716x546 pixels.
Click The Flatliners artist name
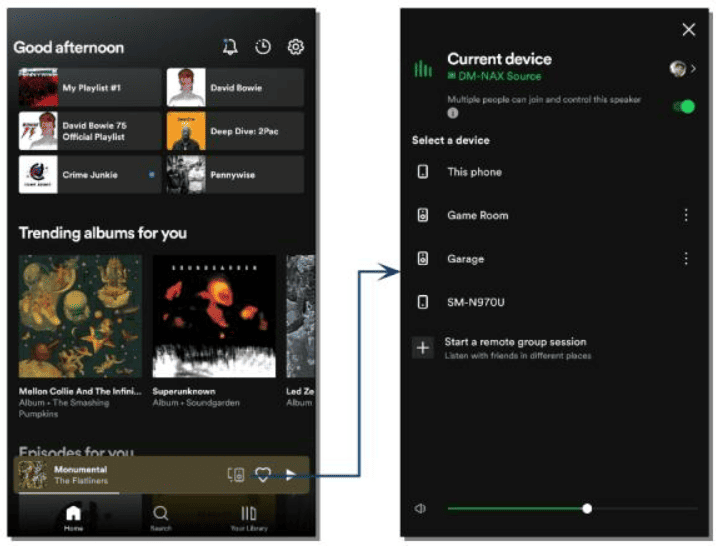tap(81, 481)
